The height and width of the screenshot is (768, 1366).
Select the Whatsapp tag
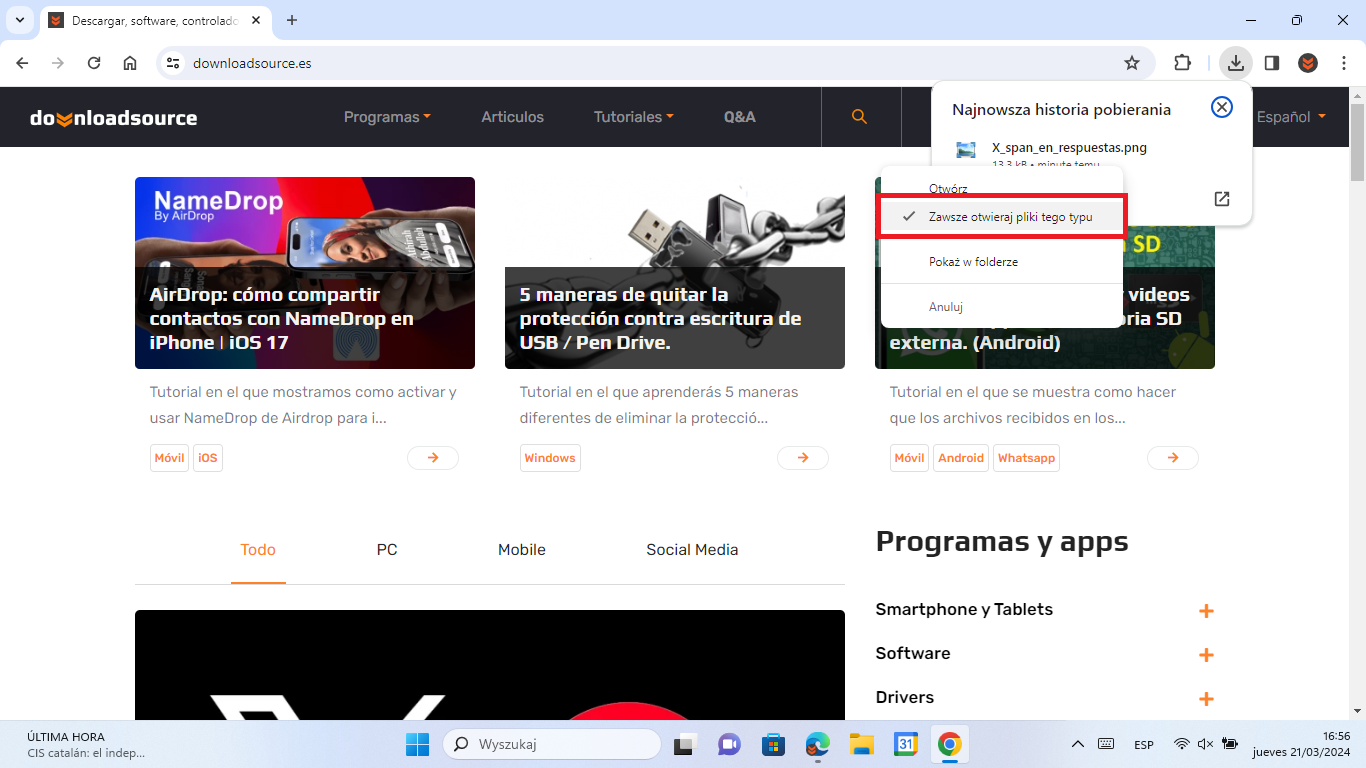click(1026, 458)
